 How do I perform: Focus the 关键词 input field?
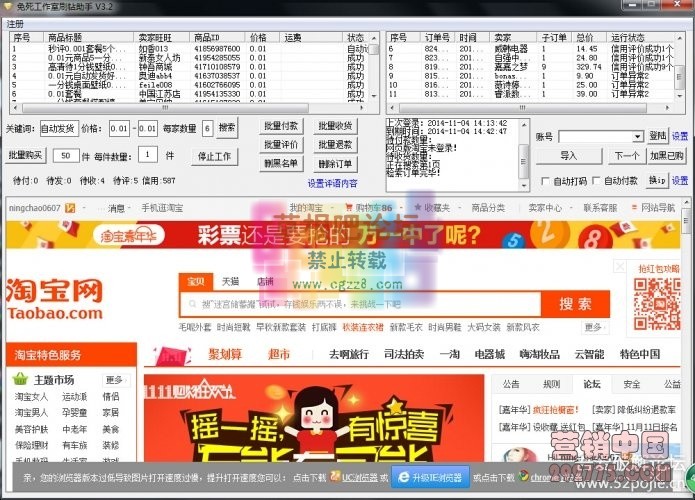(59, 129)
